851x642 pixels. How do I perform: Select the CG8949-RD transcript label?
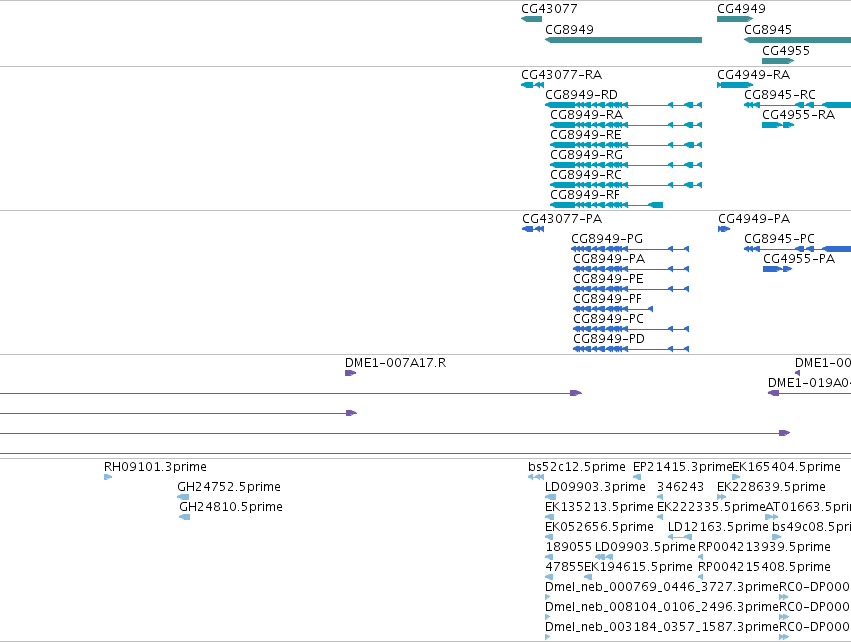pos(581,94)
